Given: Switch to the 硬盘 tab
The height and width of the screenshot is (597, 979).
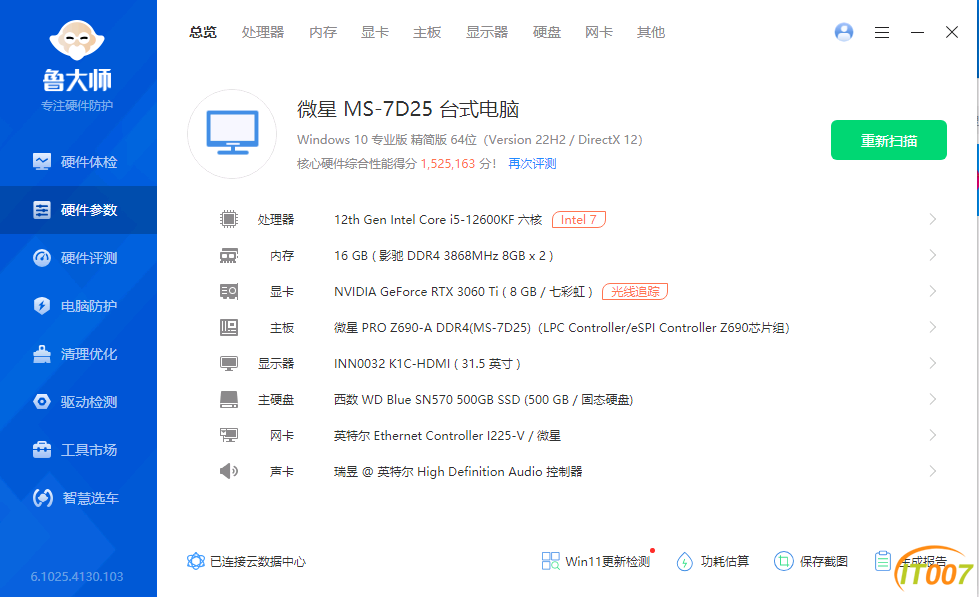Looking at the screenshot, I should point(547,32).
